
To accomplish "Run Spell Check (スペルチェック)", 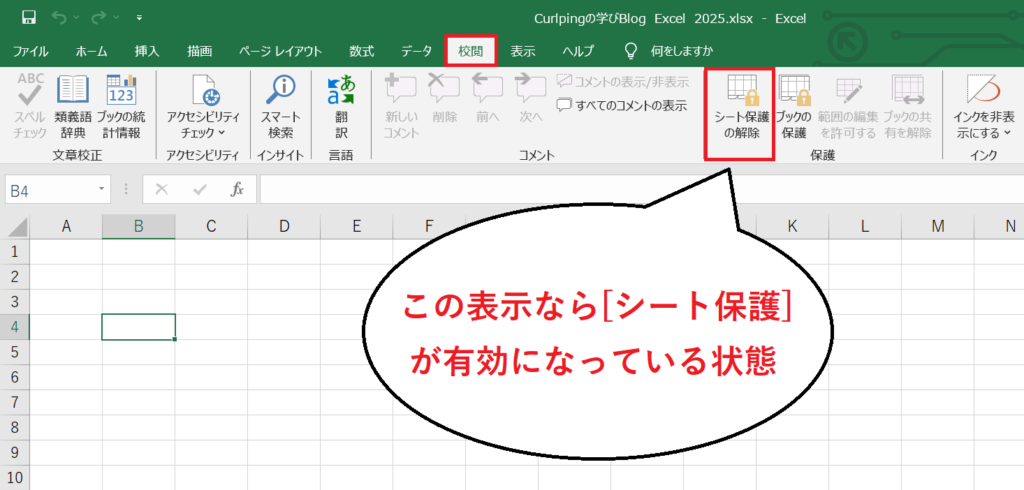I will point(30,108).
